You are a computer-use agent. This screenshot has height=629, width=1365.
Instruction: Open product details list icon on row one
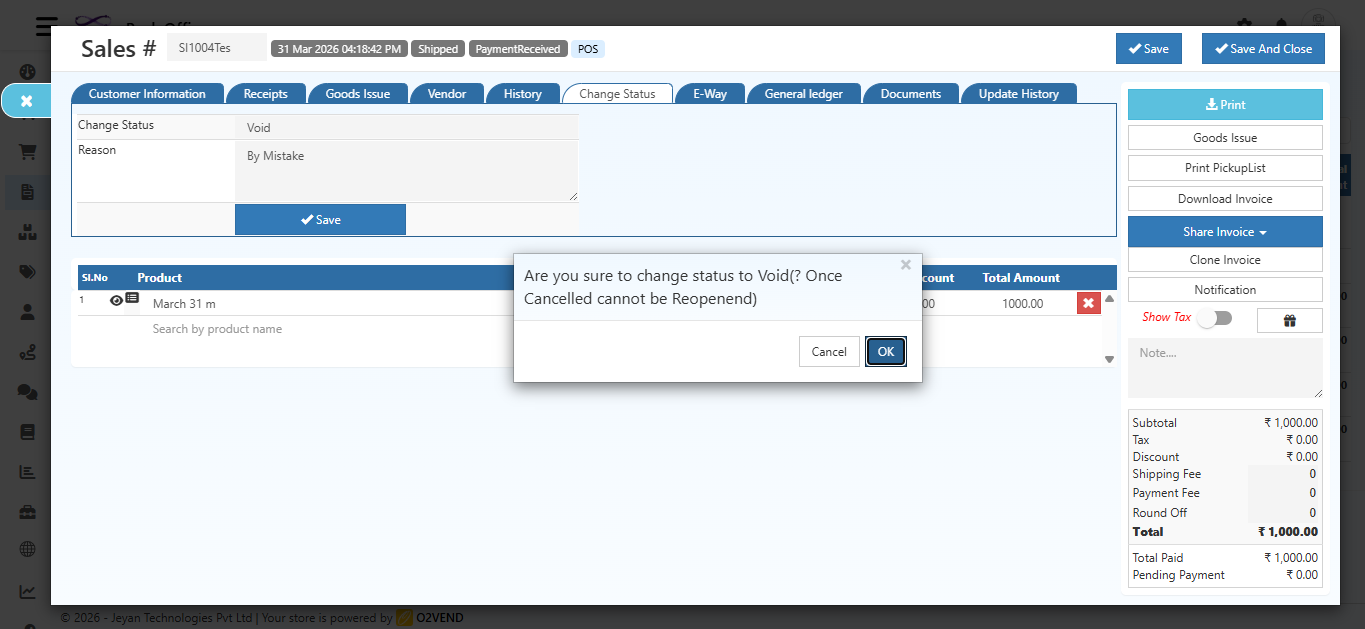(130, 299)
